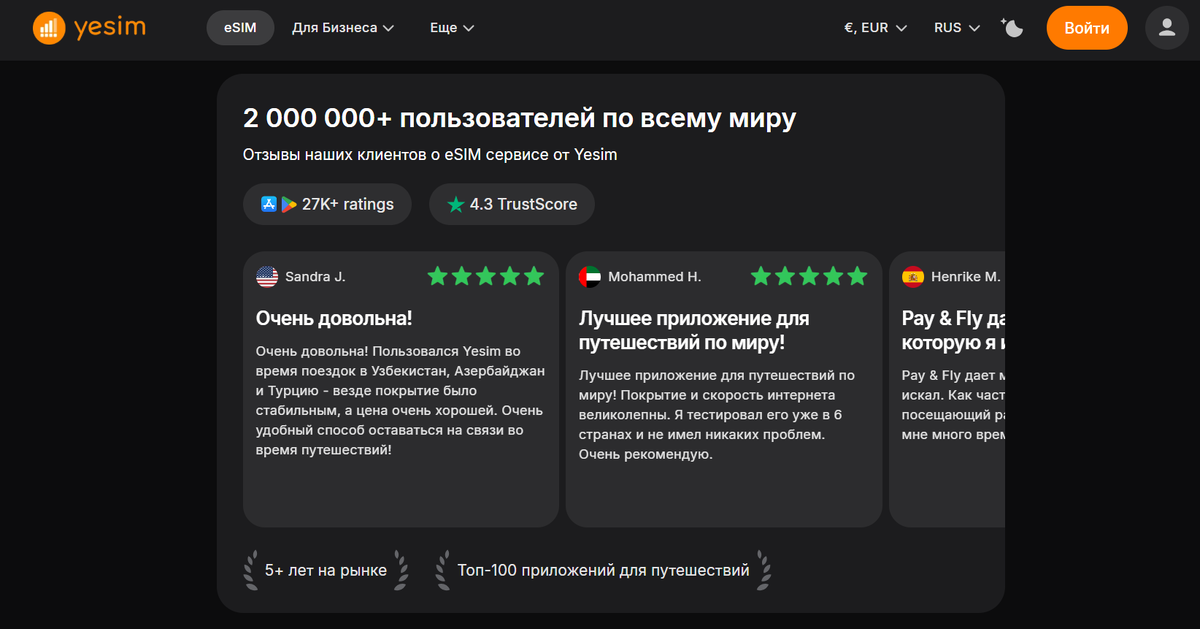Click the Spanish flag on Henrike M. review

[x=911, y=276]
